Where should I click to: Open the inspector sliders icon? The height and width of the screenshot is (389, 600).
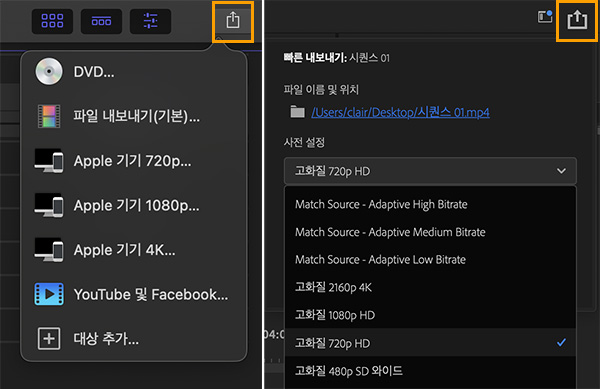150,21
